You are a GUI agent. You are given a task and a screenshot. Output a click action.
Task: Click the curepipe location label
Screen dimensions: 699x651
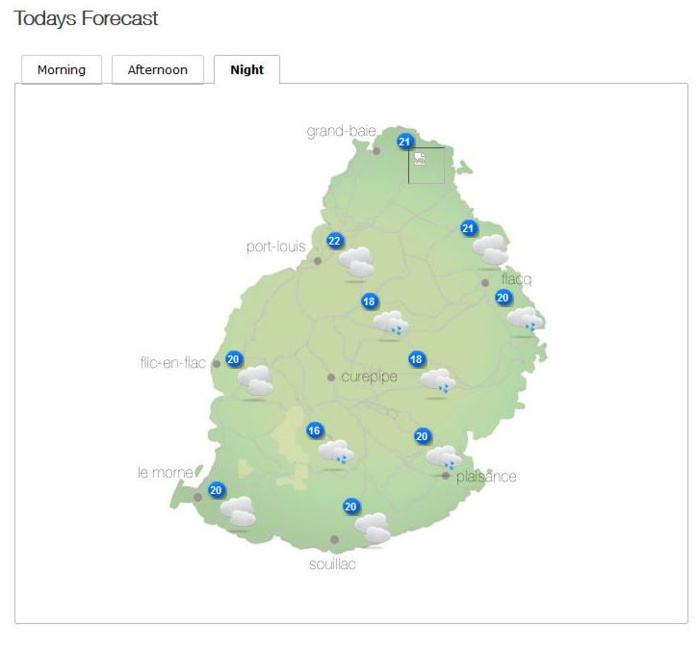pyautogui.click(x=369, y=377)
